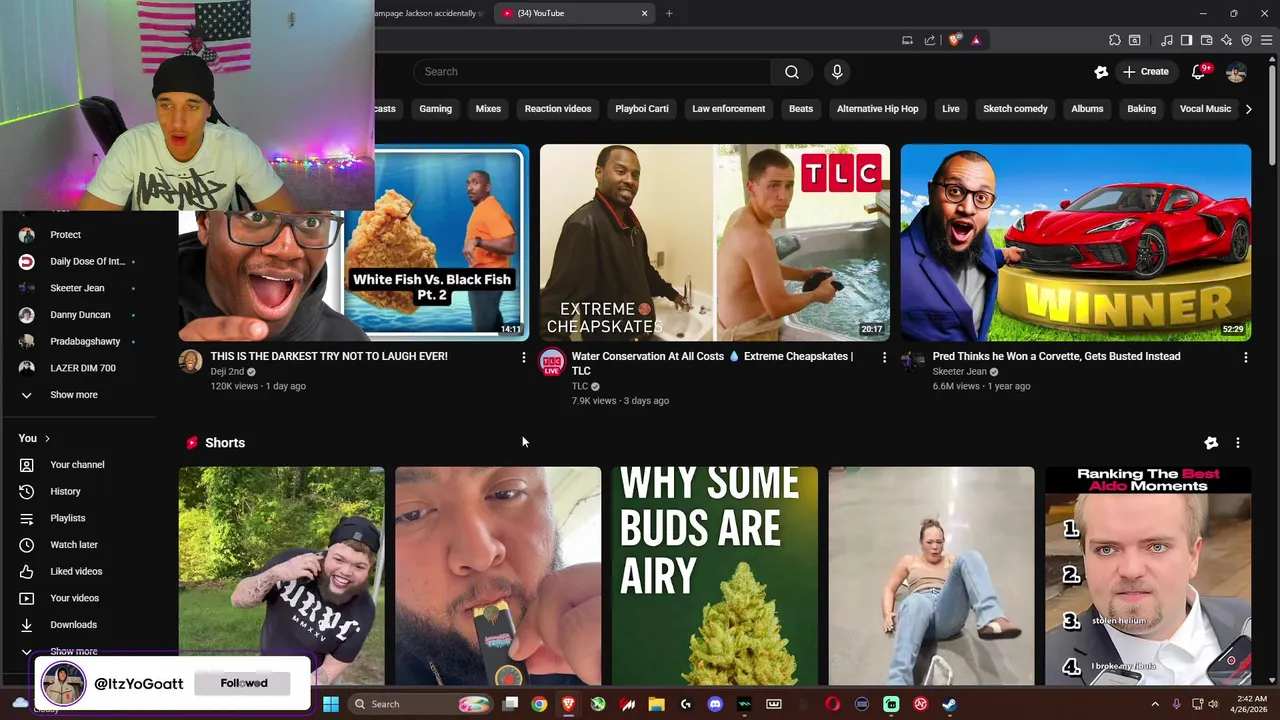Select the Sketch comedy chip
Image resolution: width=1280 pixels, height=720 pixels.
[1015, 109]
